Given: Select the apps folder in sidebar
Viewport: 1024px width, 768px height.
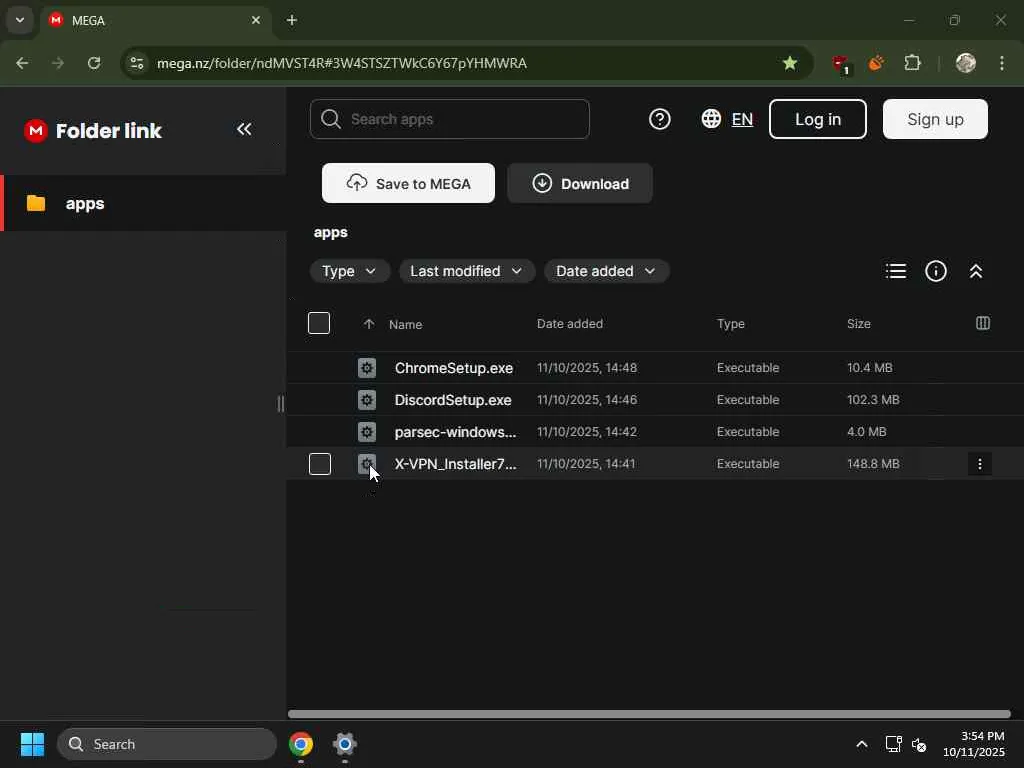Looking at the screenshot, I should [x=143, y=203].
